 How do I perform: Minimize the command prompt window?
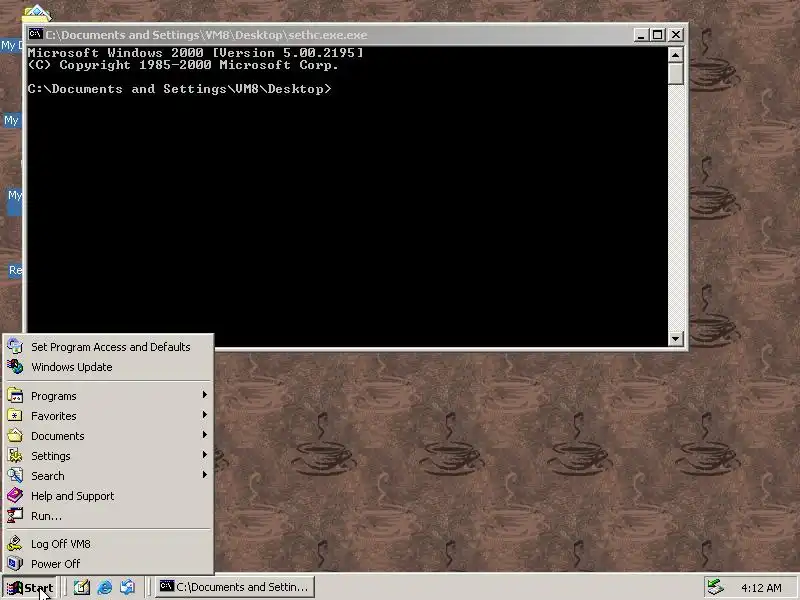click(641, 35)
